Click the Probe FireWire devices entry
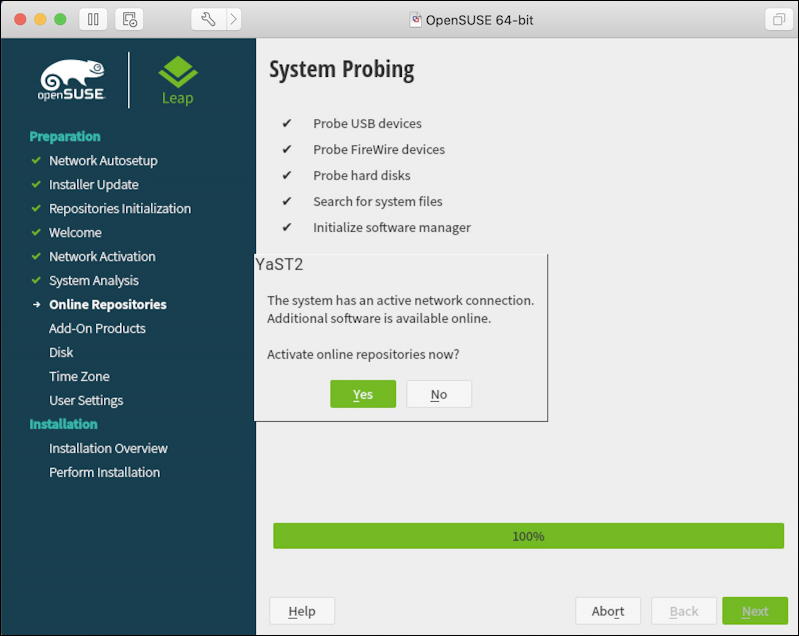 [379, 149]
